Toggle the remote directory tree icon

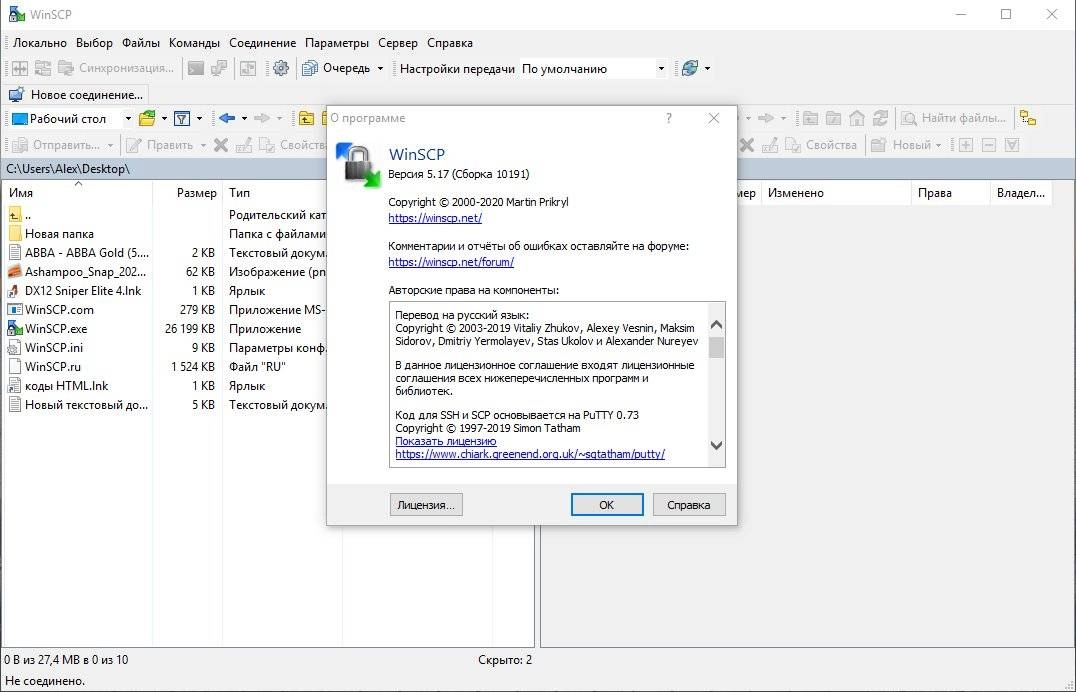point(1028,118)
